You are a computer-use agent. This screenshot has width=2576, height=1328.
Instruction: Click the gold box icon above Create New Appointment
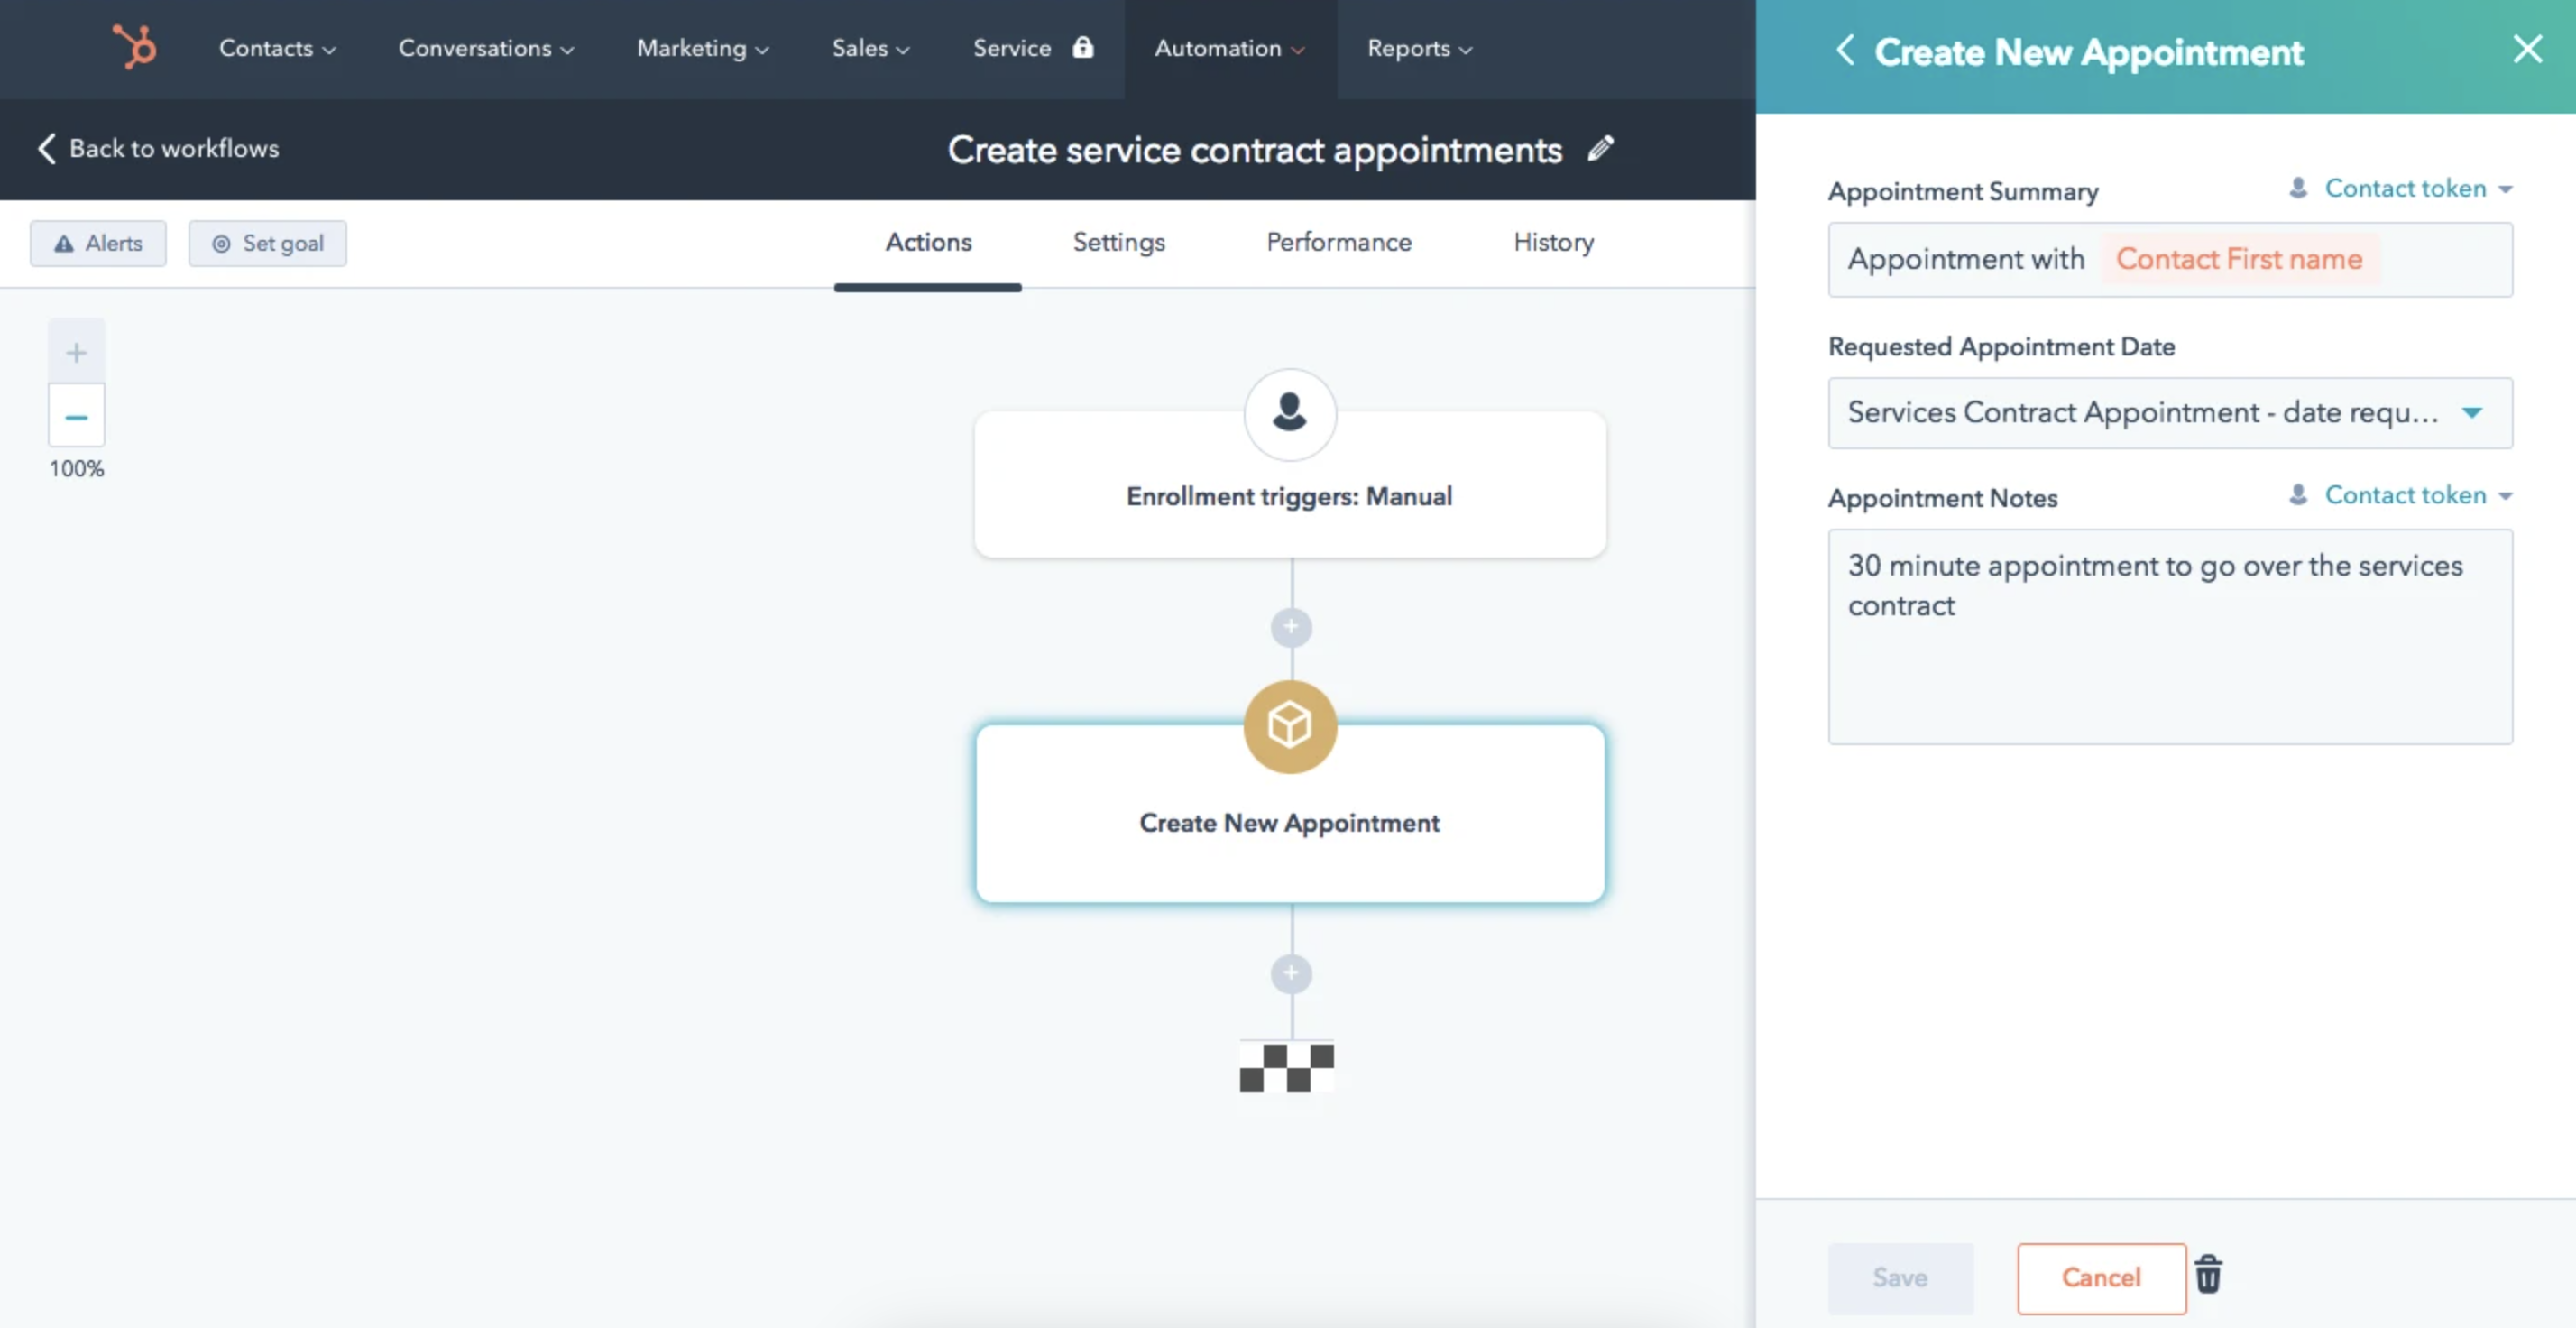tap(1289, 727)
